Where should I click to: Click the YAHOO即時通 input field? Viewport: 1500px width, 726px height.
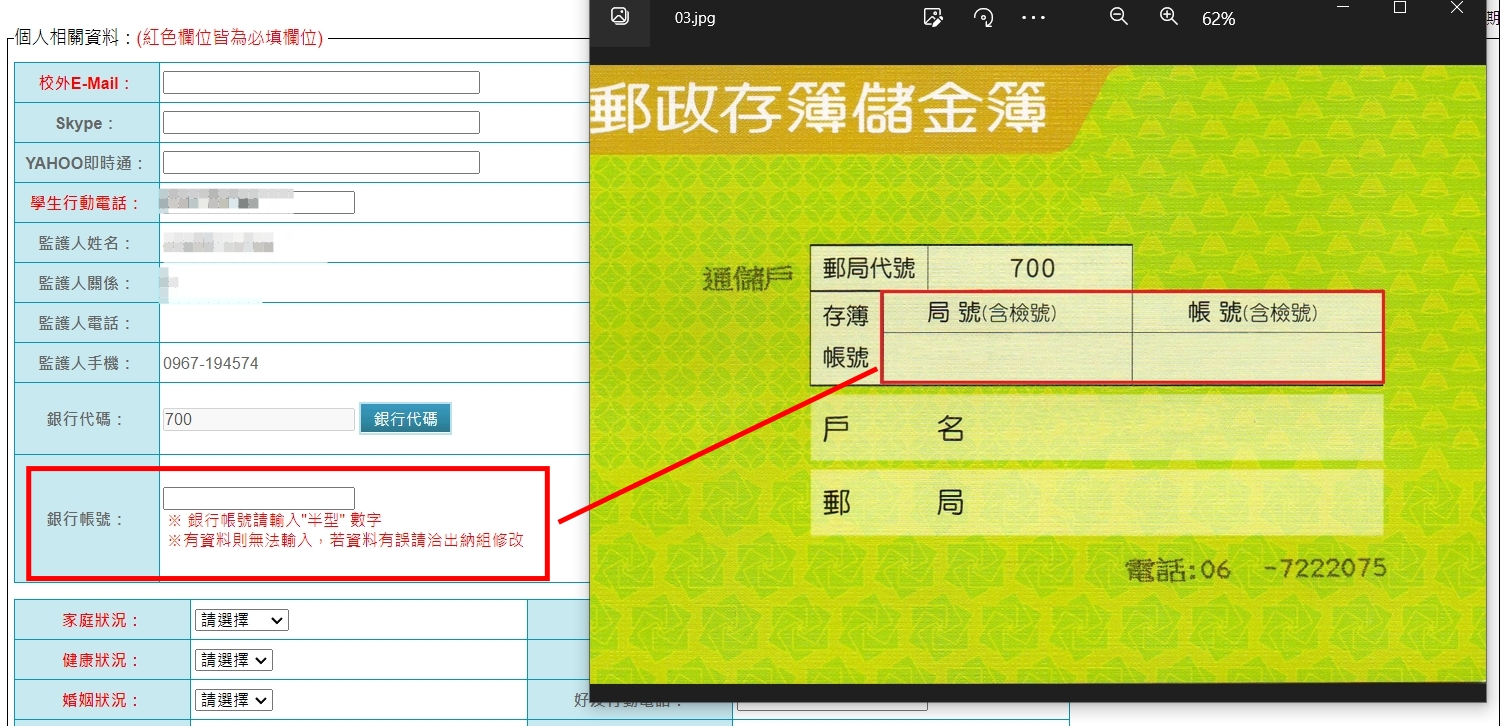[321, 162]
